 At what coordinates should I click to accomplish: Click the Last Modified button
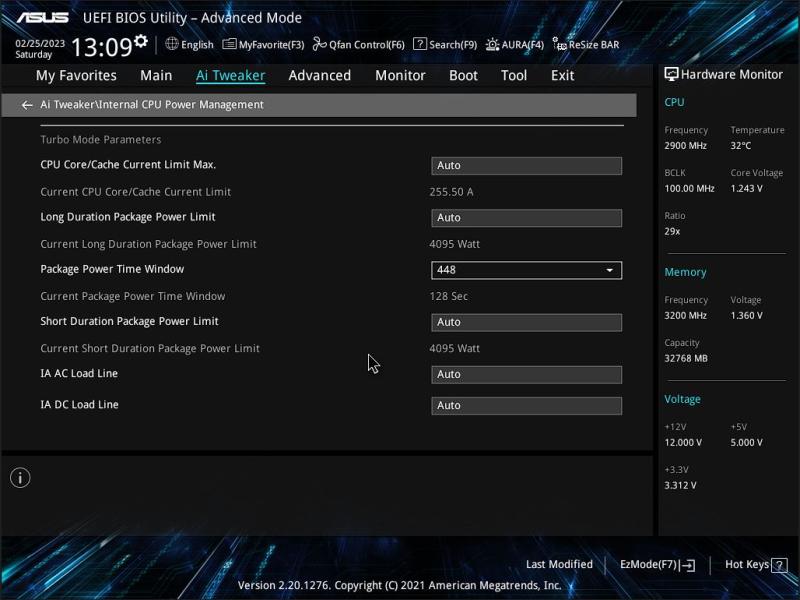pyautogui.click(x=559, y=565)
